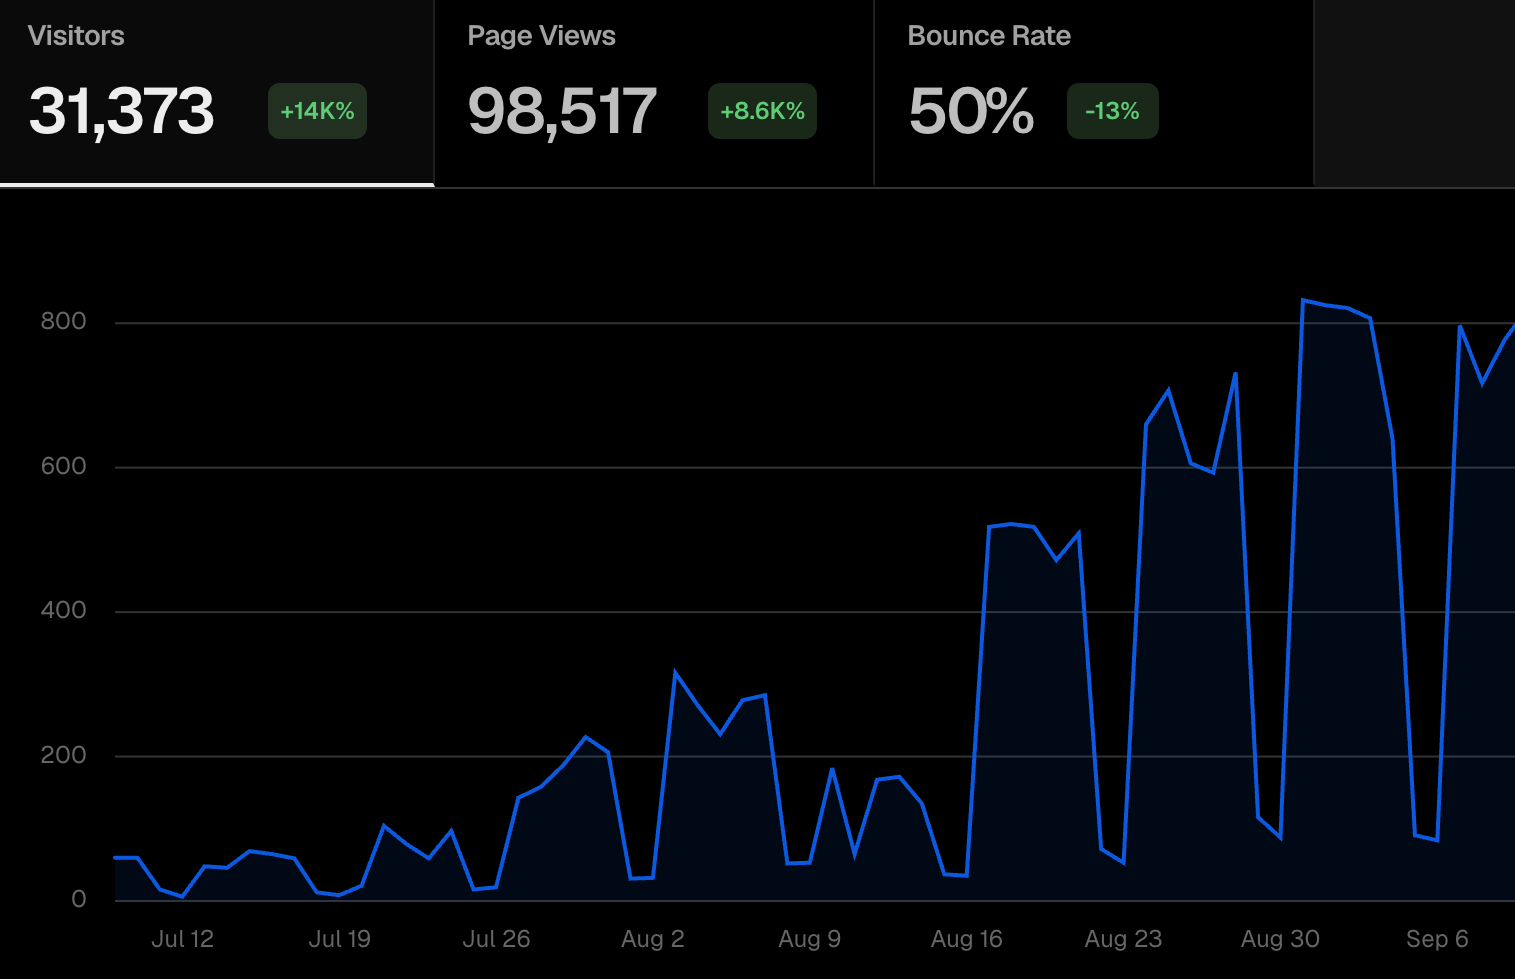The width and height of the screenshot is (1515, 979).
Task: Click the 98,517 page views value
Action: click(562, 111)
